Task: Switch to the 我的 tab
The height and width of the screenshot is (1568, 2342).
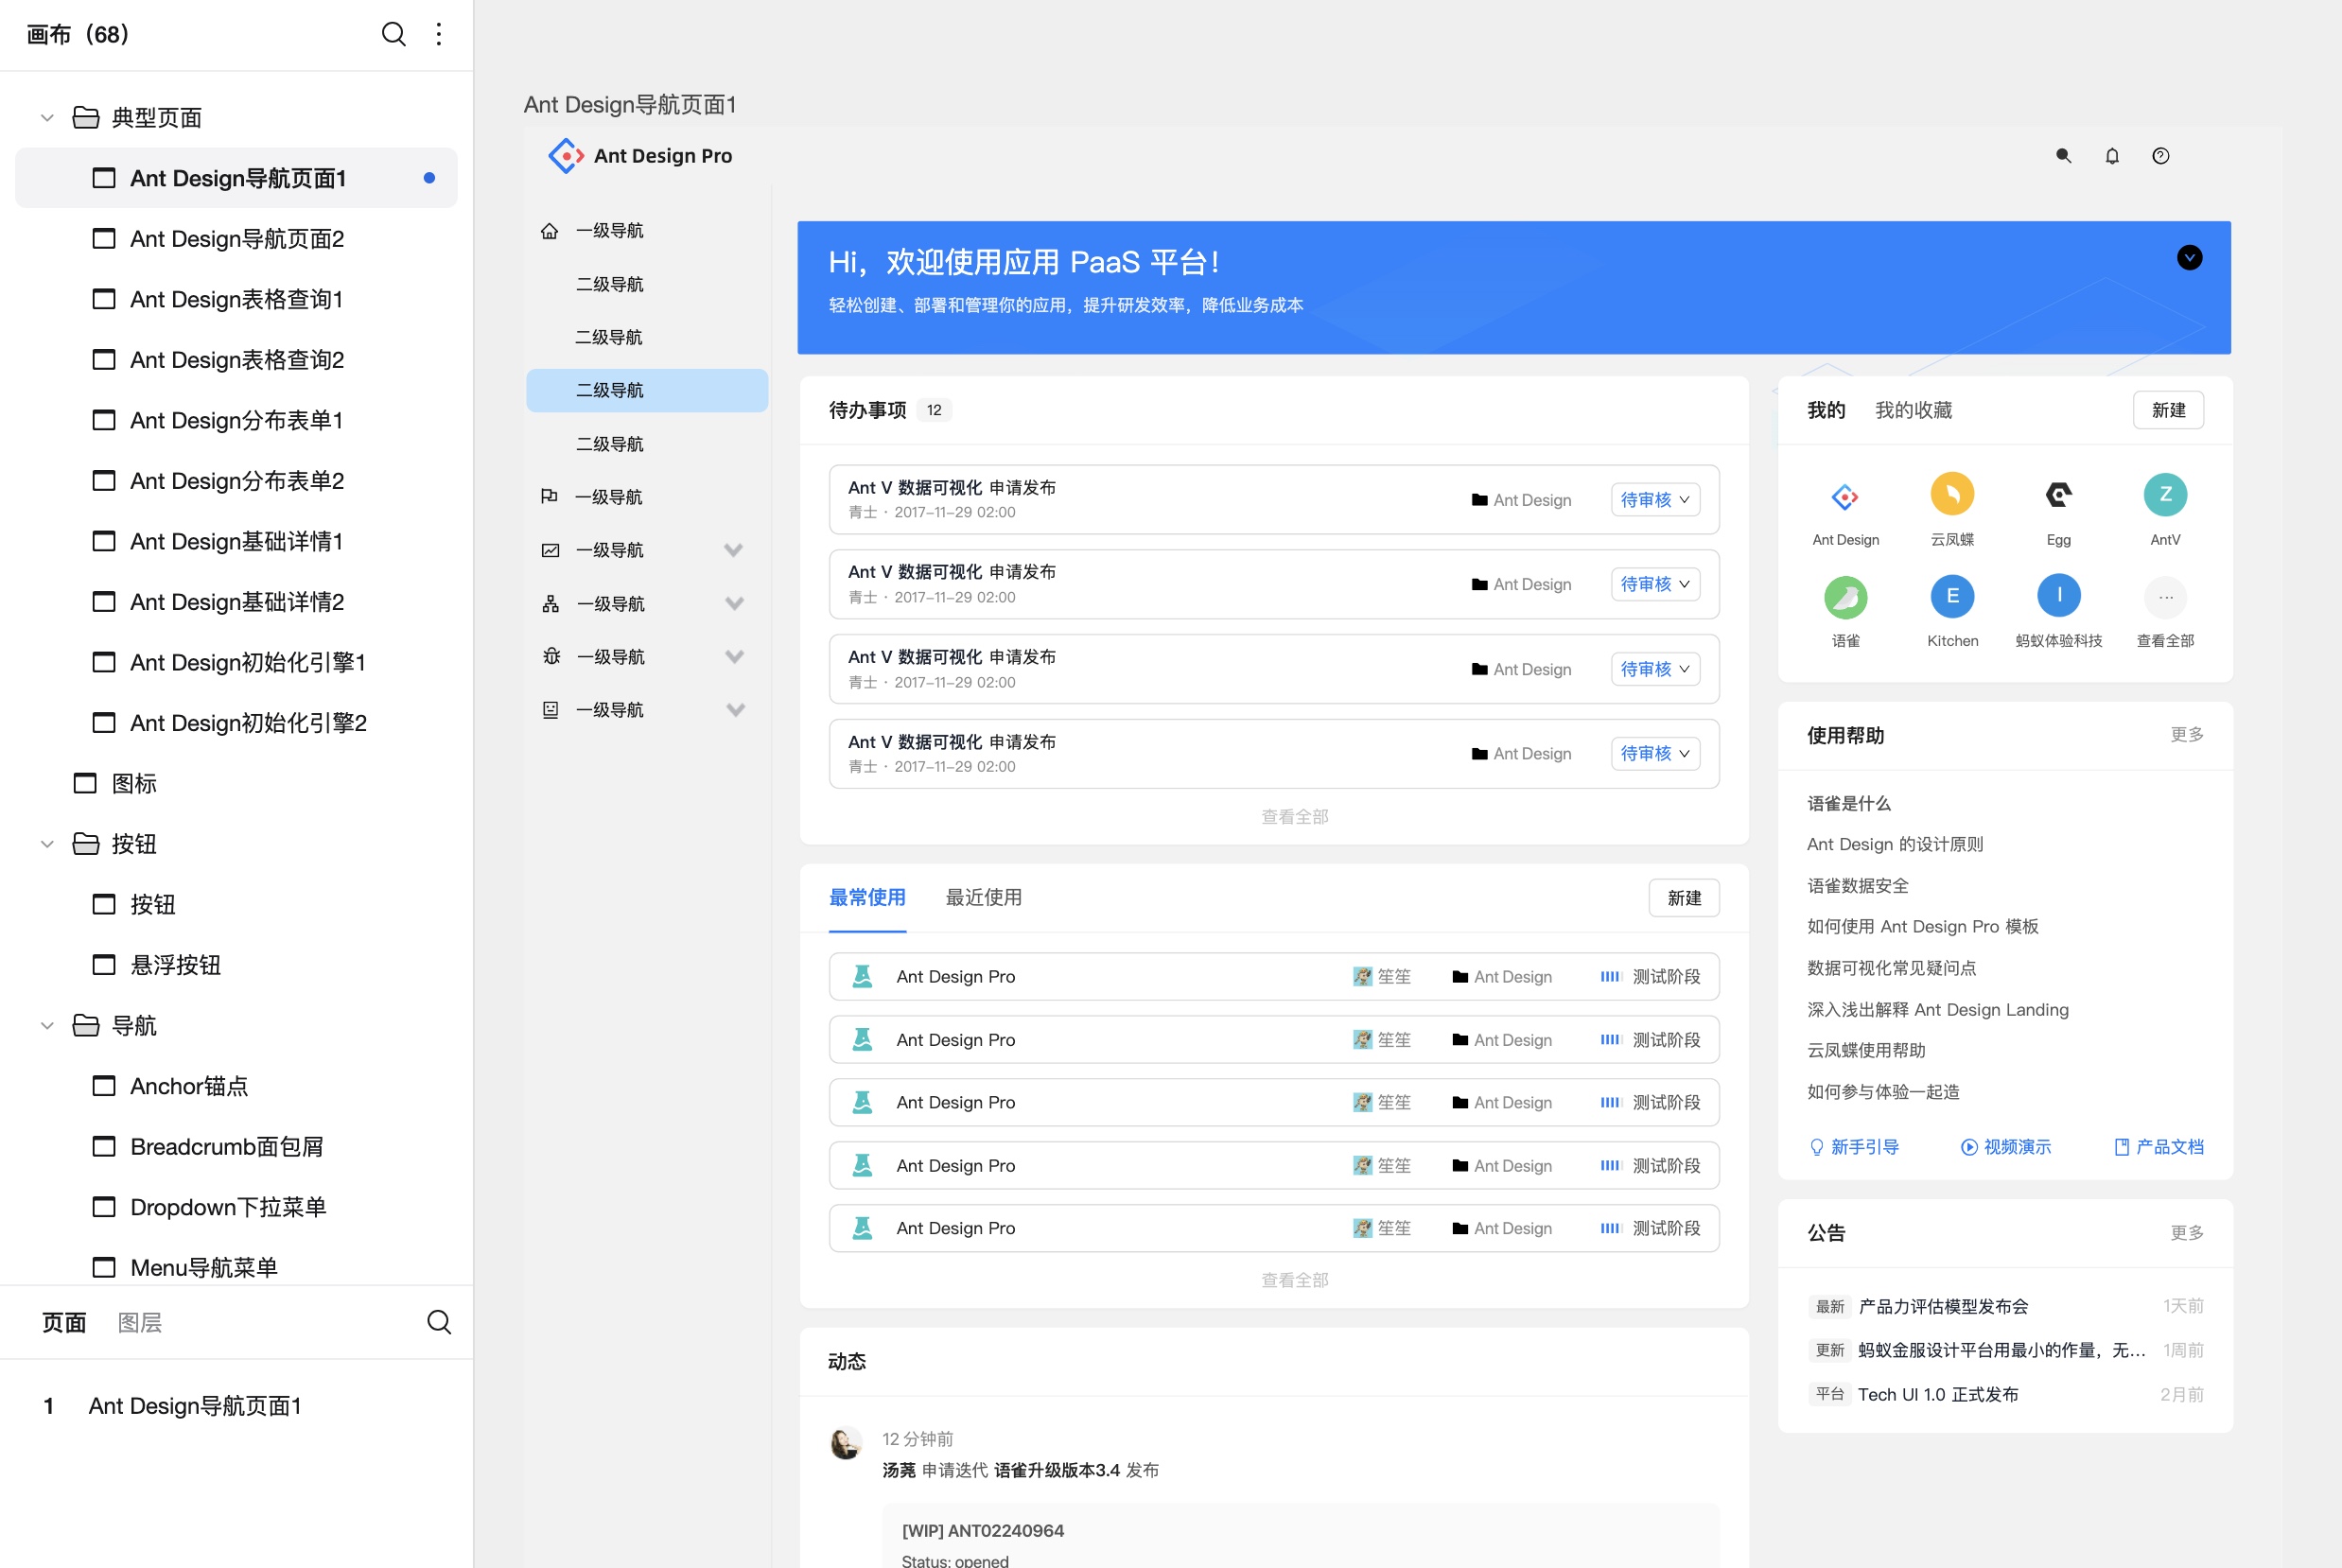Action: pyautogui.click(x=1826, y=410)
